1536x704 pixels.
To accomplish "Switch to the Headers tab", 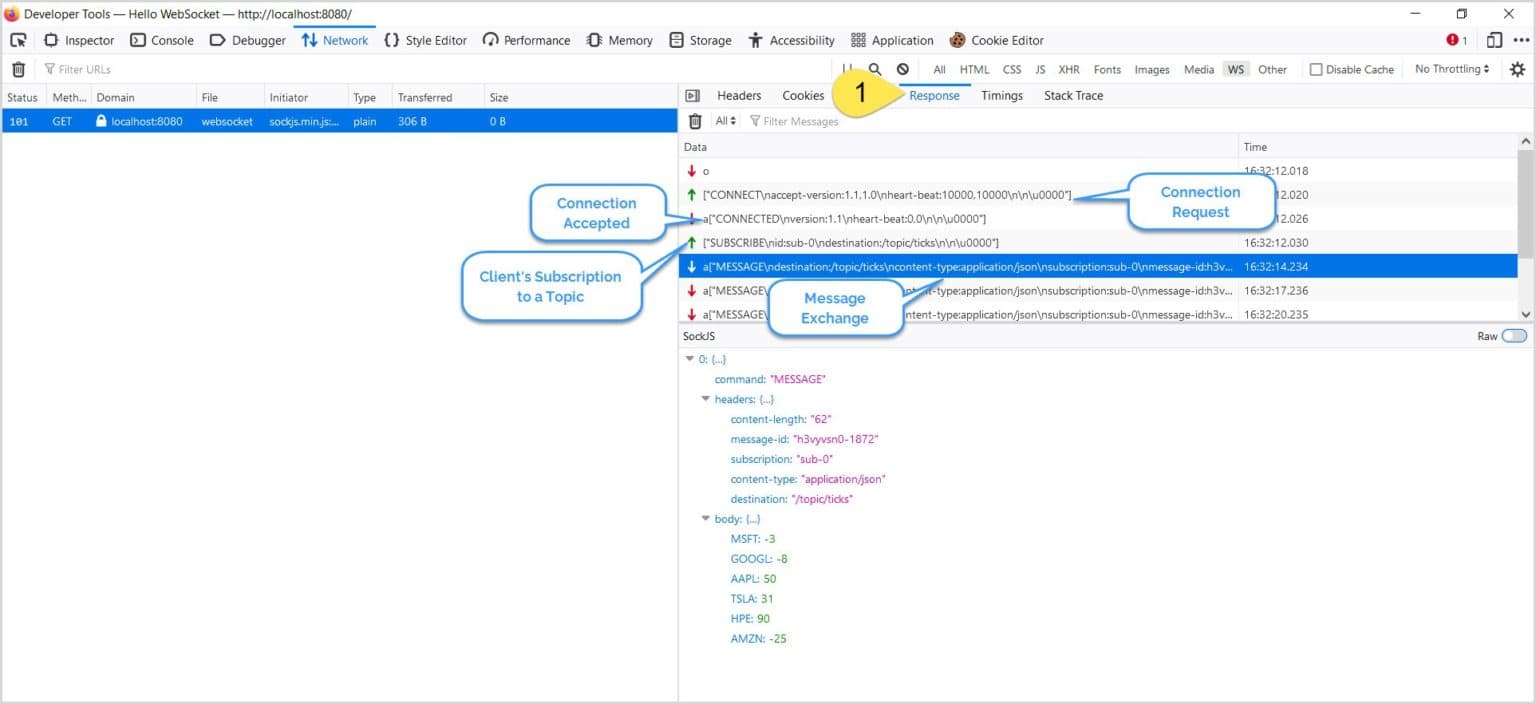I will 738,95.
